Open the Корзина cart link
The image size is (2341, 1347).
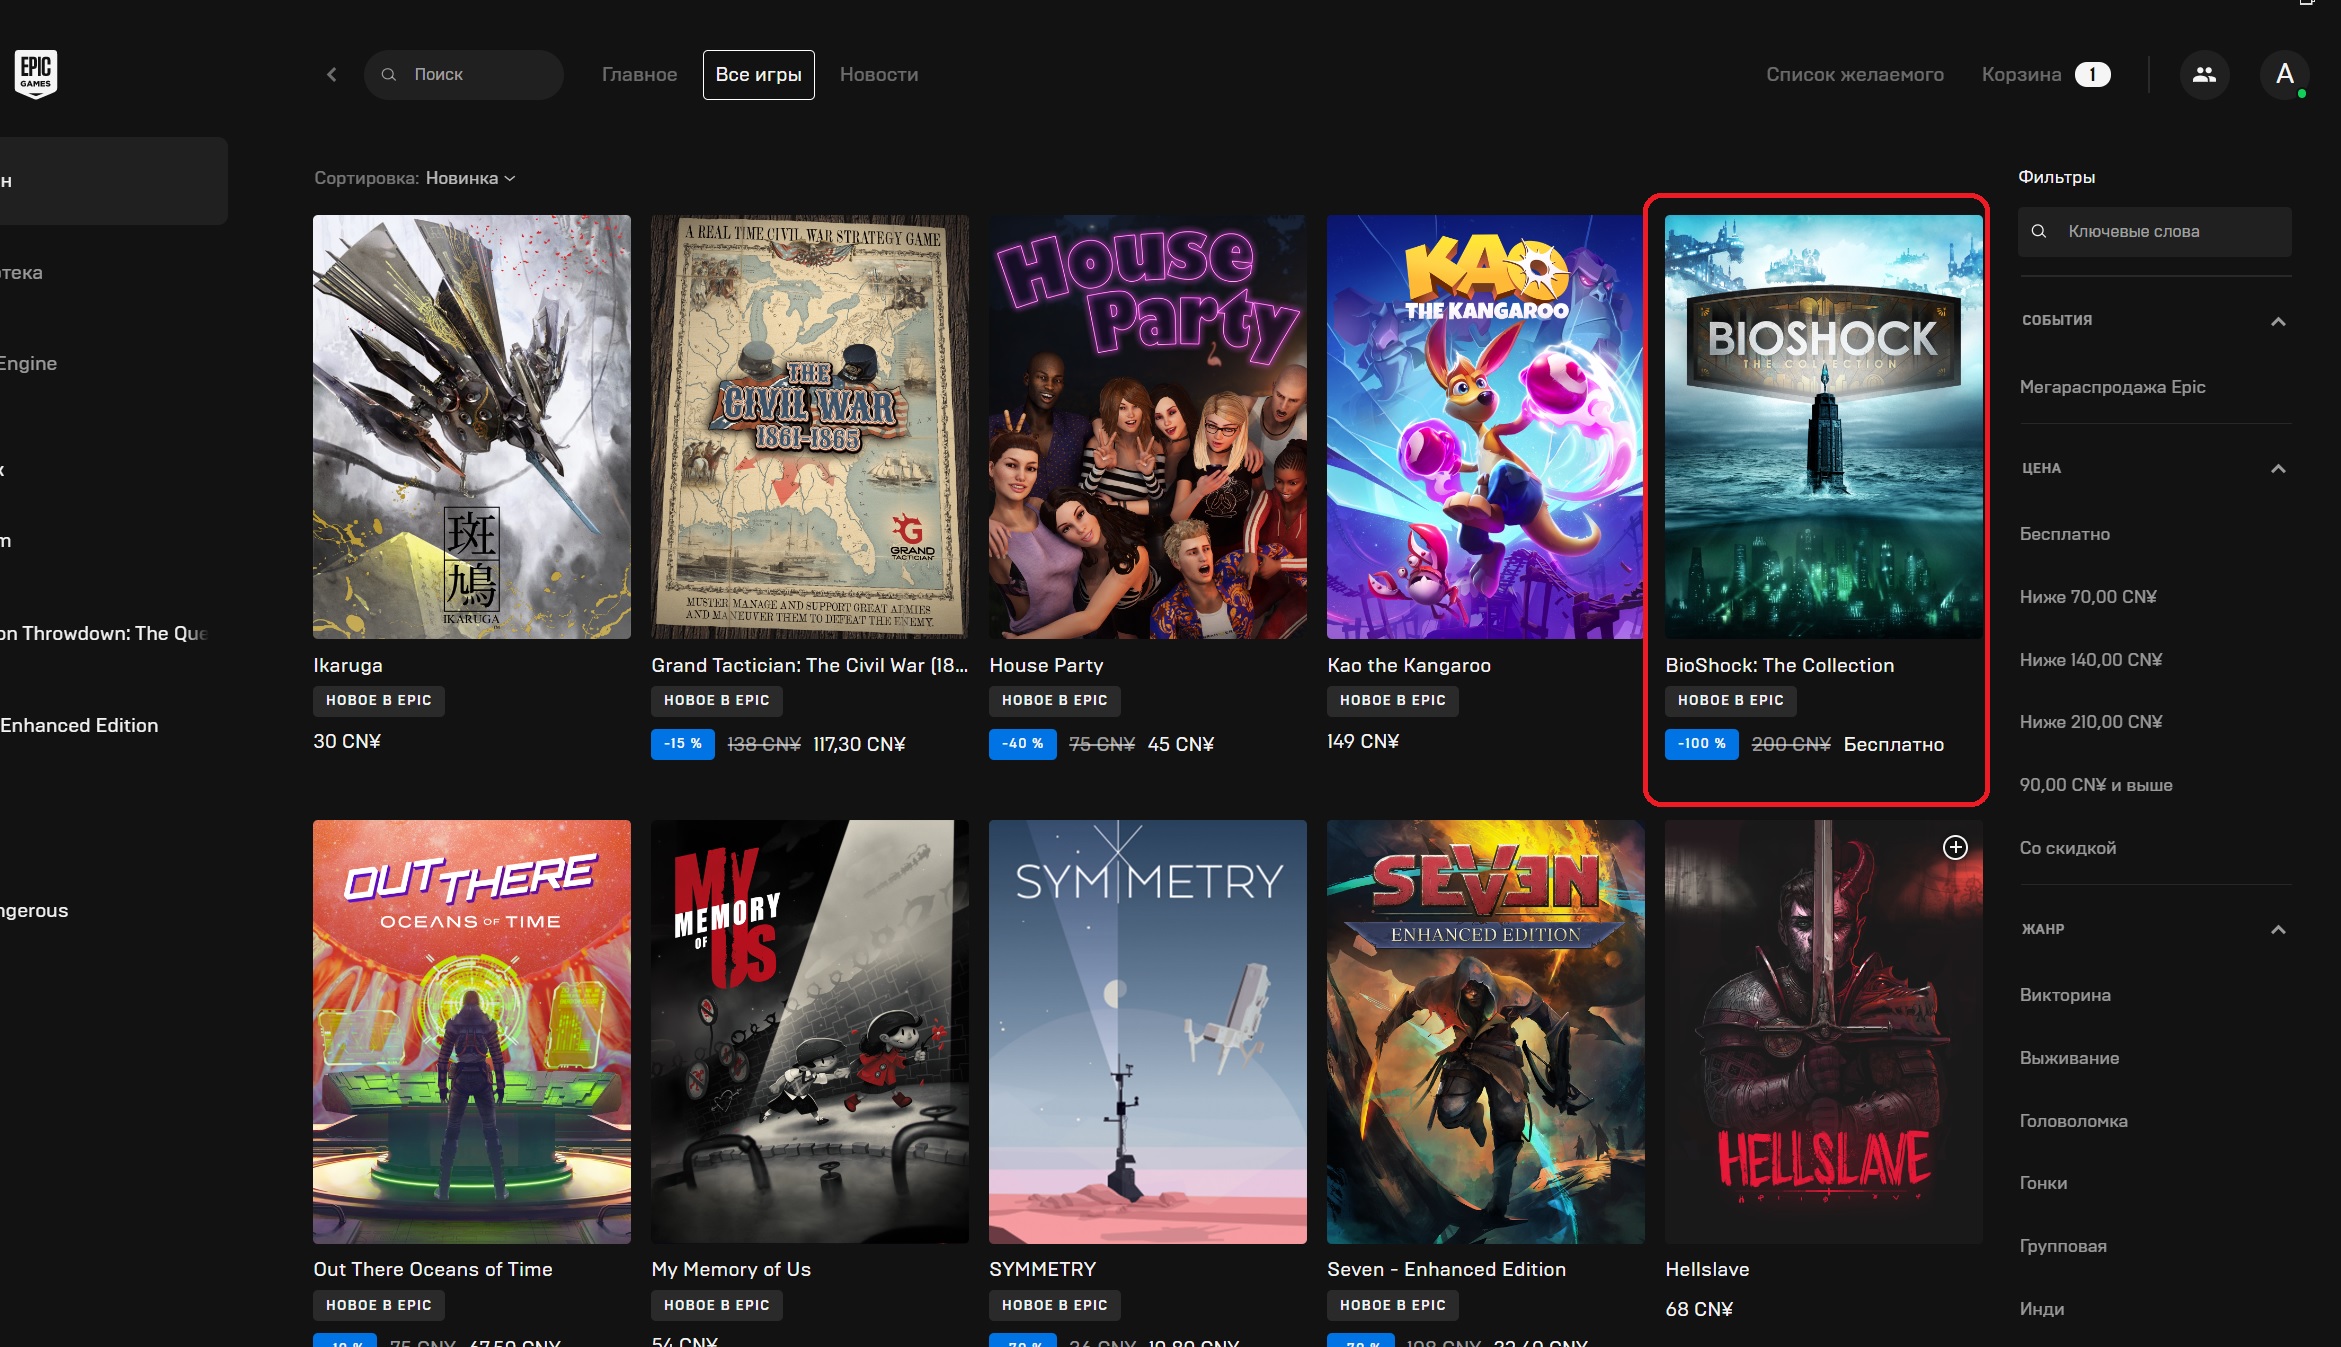[2020, 74]
